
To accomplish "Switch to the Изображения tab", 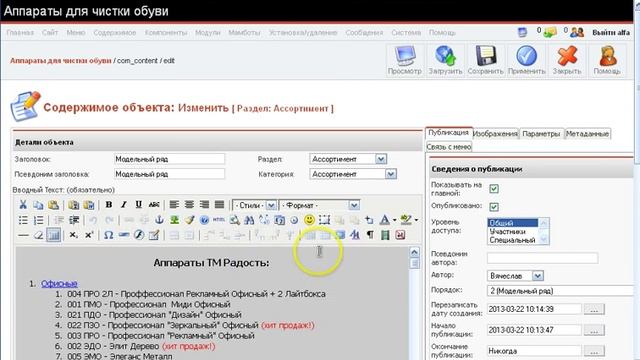I will click(496, 134).
